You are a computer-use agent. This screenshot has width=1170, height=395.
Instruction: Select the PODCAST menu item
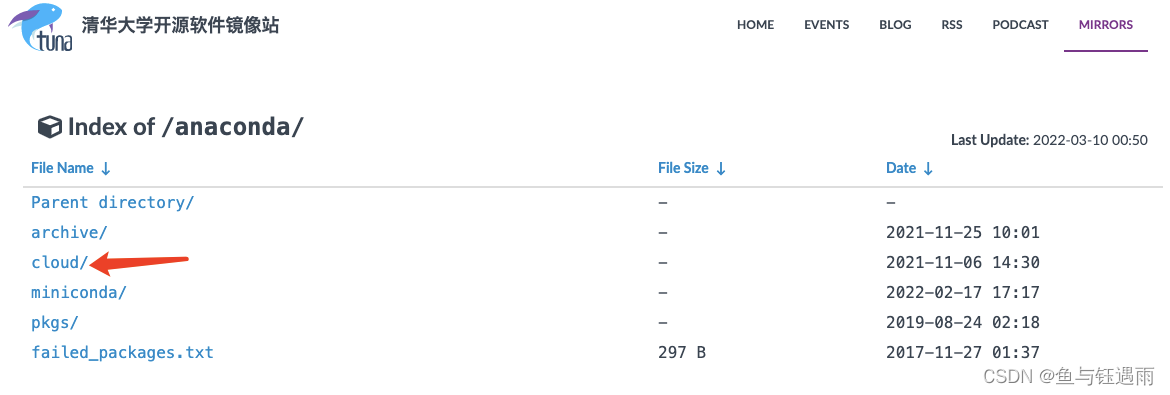(1020, 25)
